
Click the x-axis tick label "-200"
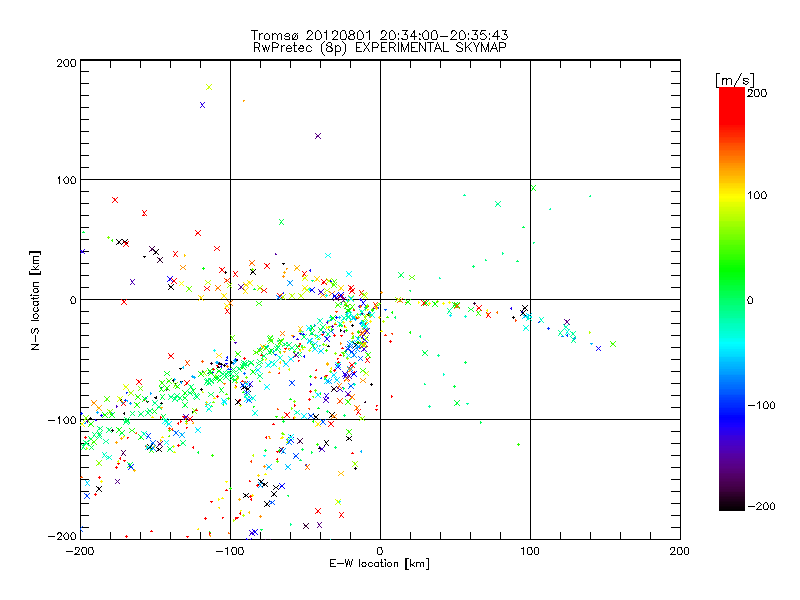click(80, 551)
